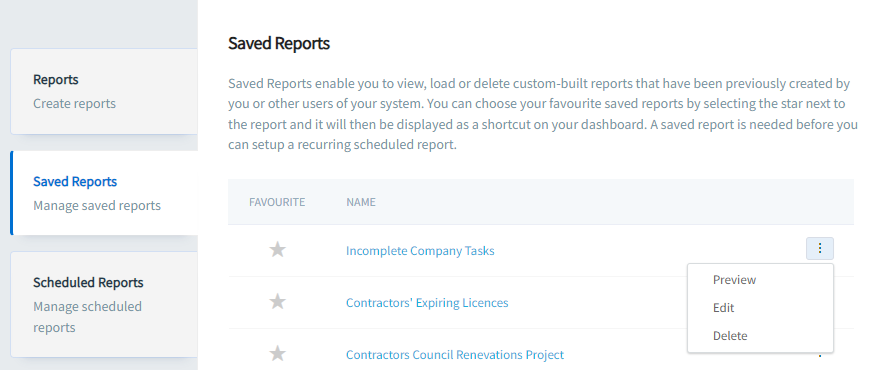872x370 pixels.
Task: Click the Saved Reports page heading
Action: click(279, 43)
